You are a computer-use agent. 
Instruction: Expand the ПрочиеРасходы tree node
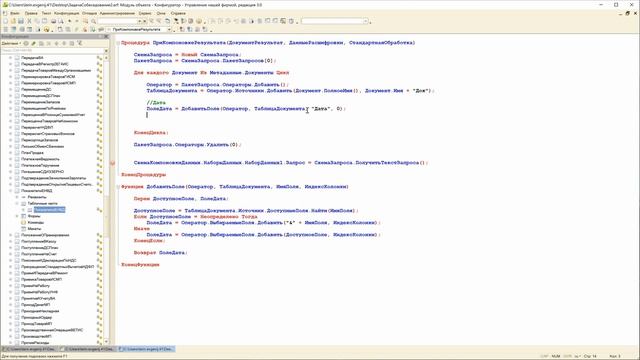tap(11, 342)
